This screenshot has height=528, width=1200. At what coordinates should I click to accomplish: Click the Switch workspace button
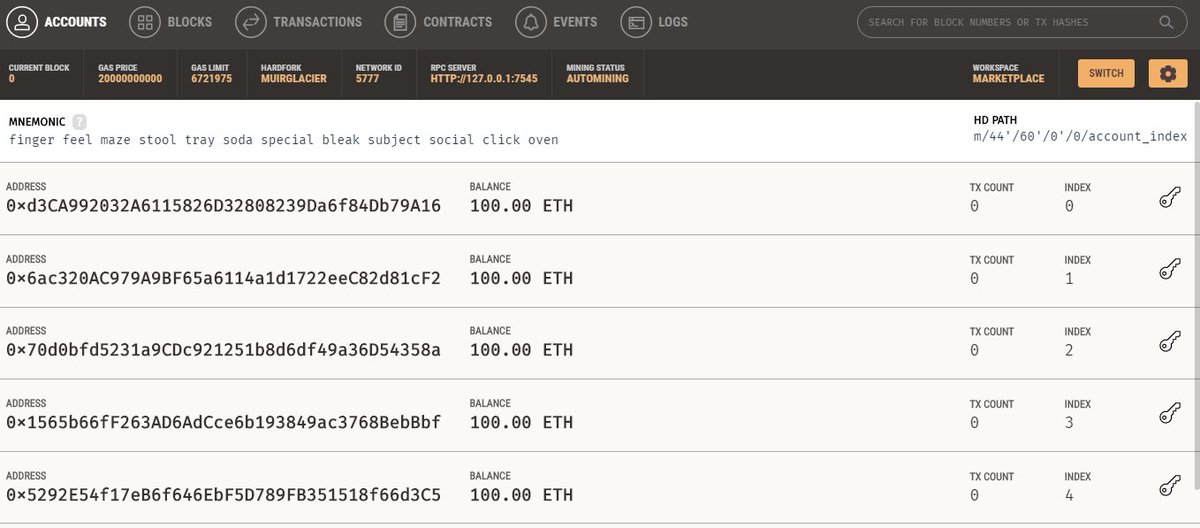click(1106, 73)
